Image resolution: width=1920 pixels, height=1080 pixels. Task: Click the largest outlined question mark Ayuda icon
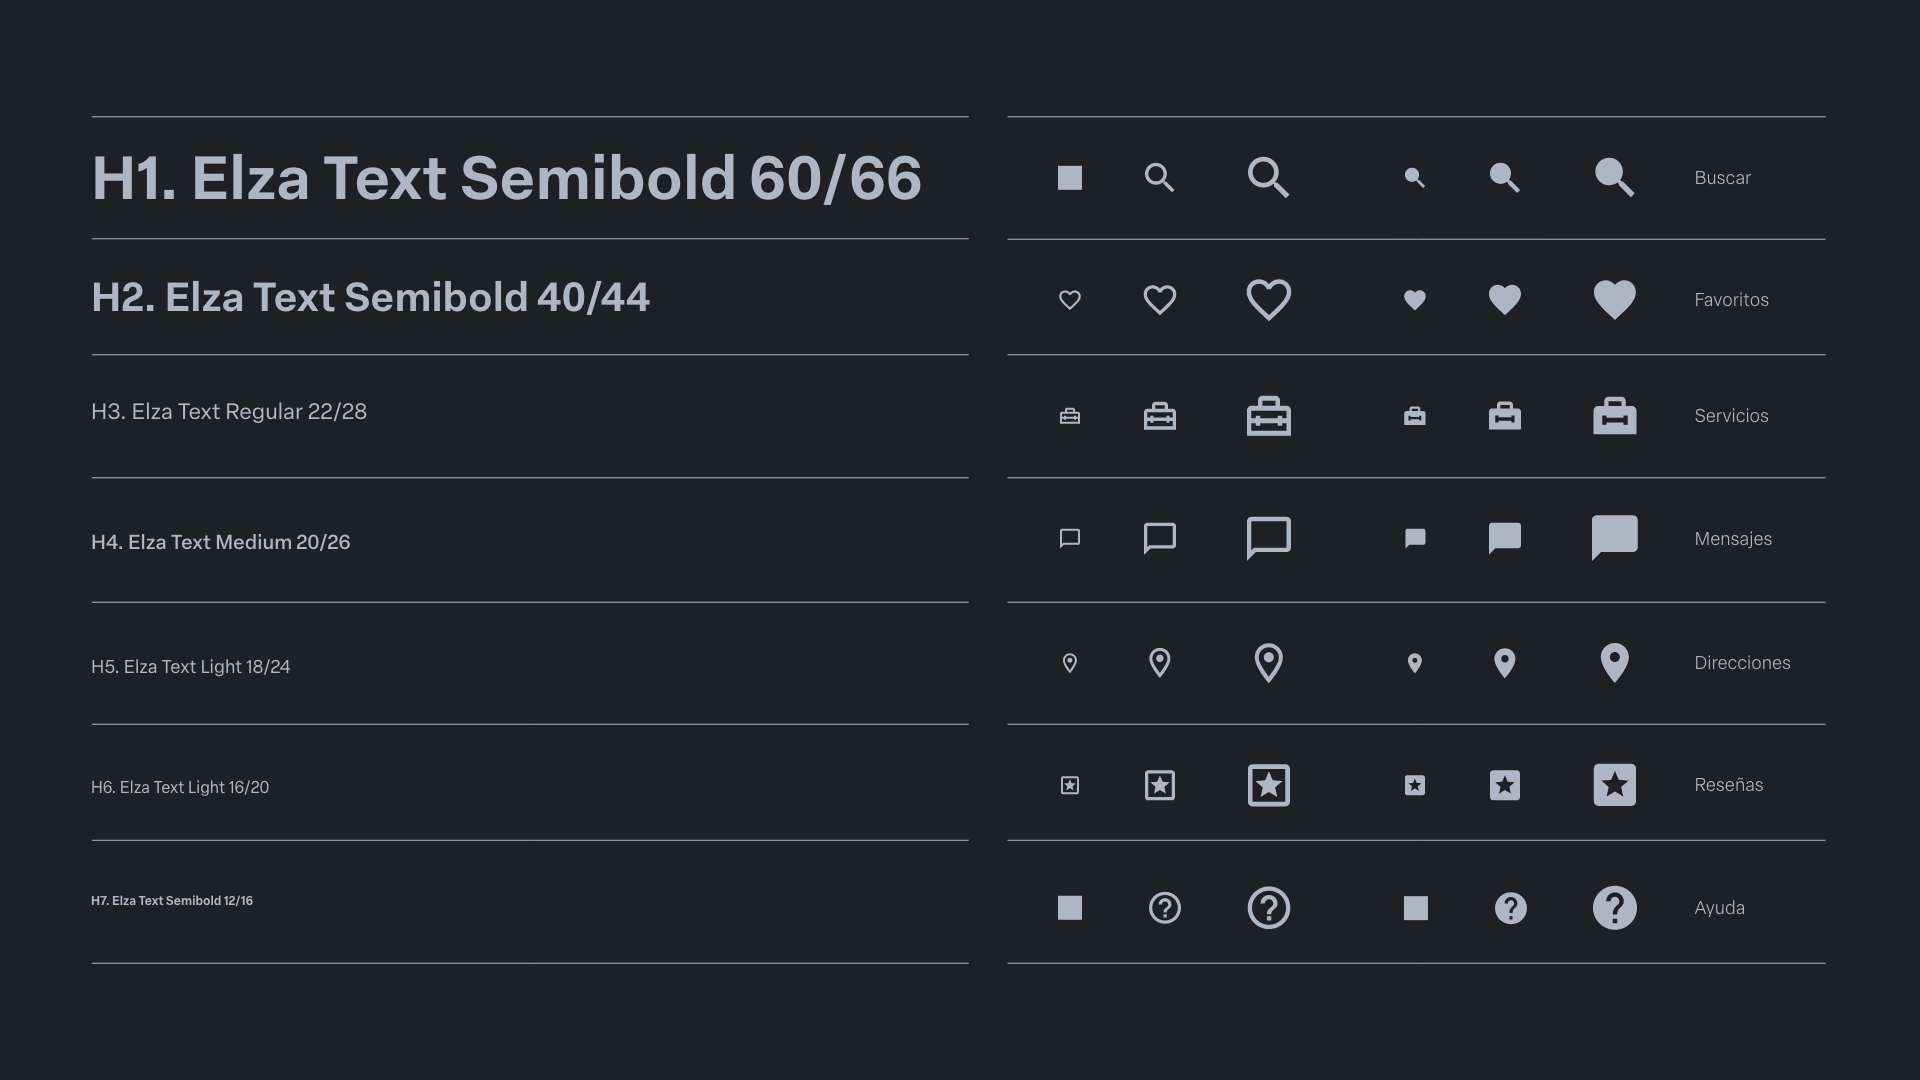click(x=1269, y=908)
